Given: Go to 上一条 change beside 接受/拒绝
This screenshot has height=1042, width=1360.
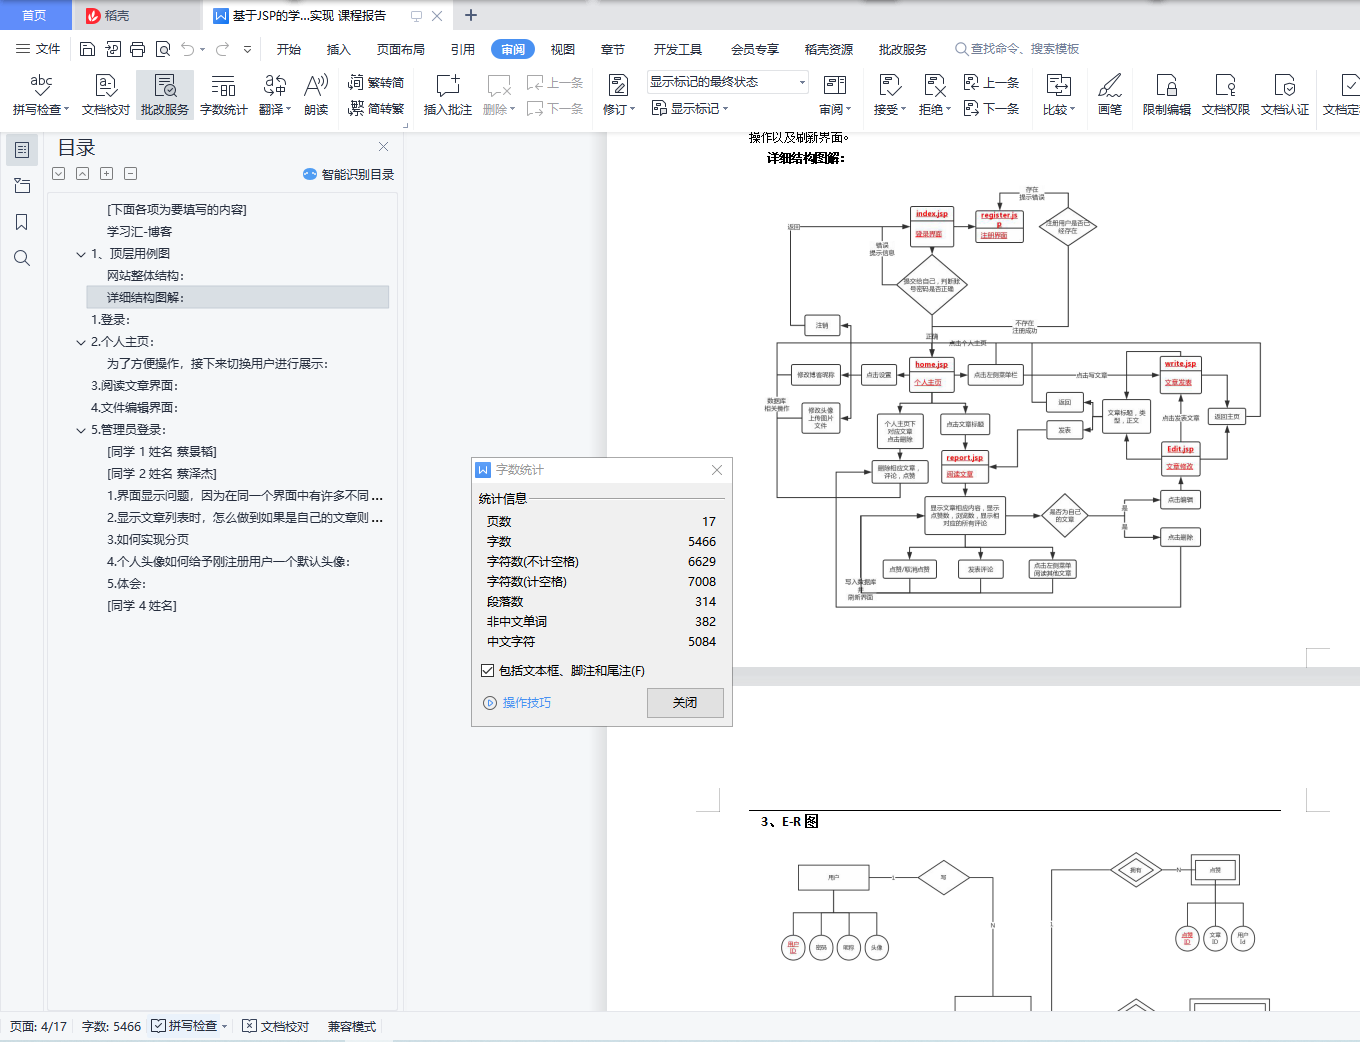Looking at the screenshot, I should 991,83.
